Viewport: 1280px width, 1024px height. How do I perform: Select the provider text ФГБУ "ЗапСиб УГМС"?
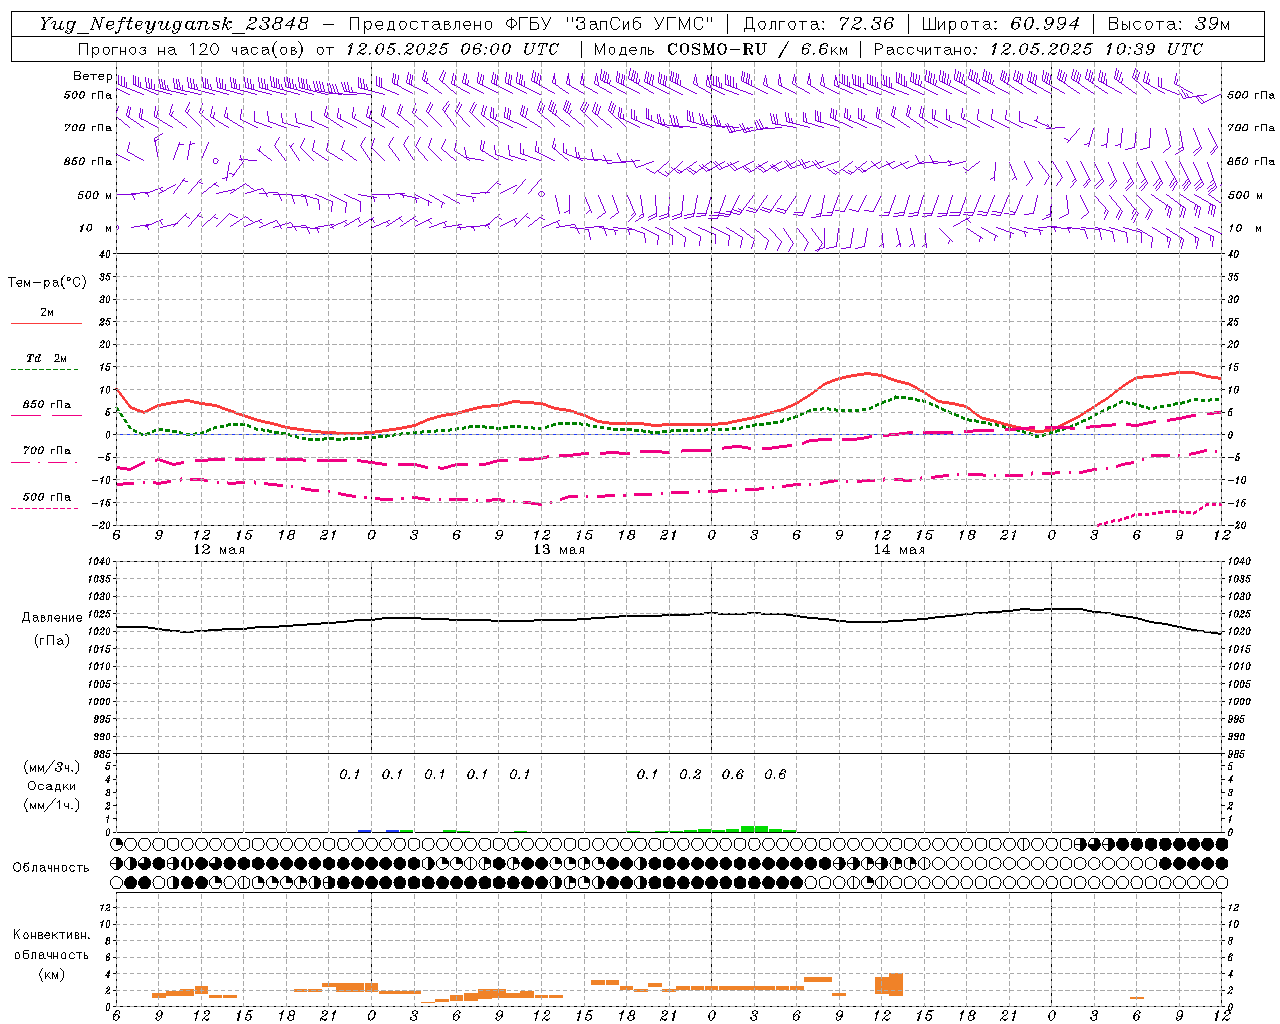pyautogui.click(x=608, y=24)
